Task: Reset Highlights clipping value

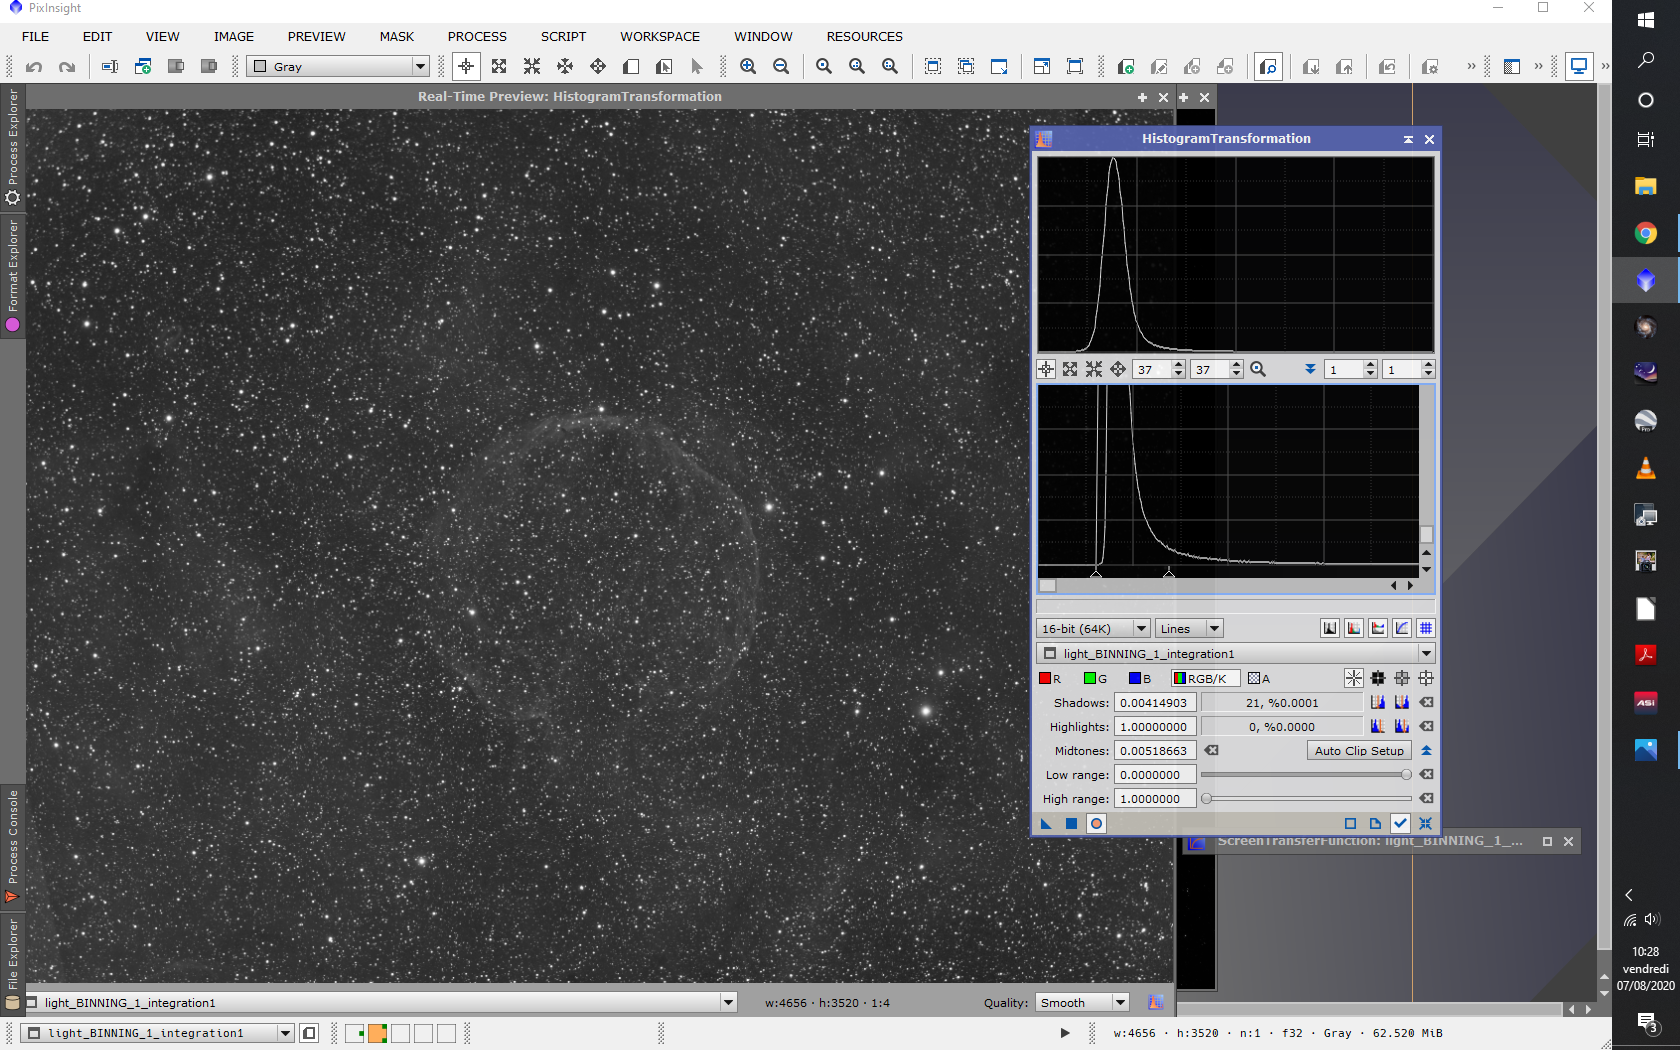Action: click(1427, 727)
